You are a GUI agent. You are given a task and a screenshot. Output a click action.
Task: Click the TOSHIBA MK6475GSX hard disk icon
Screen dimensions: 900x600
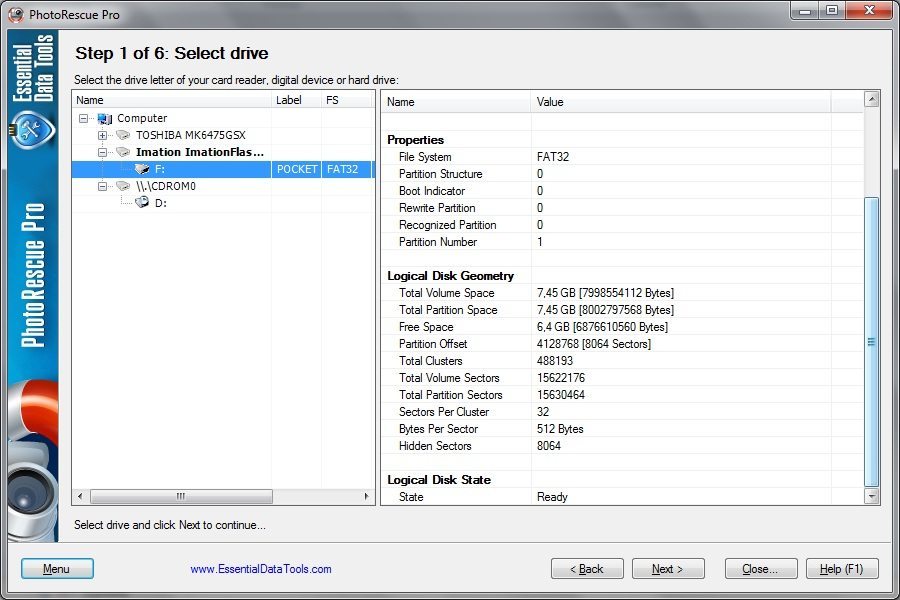coord(123,135)
